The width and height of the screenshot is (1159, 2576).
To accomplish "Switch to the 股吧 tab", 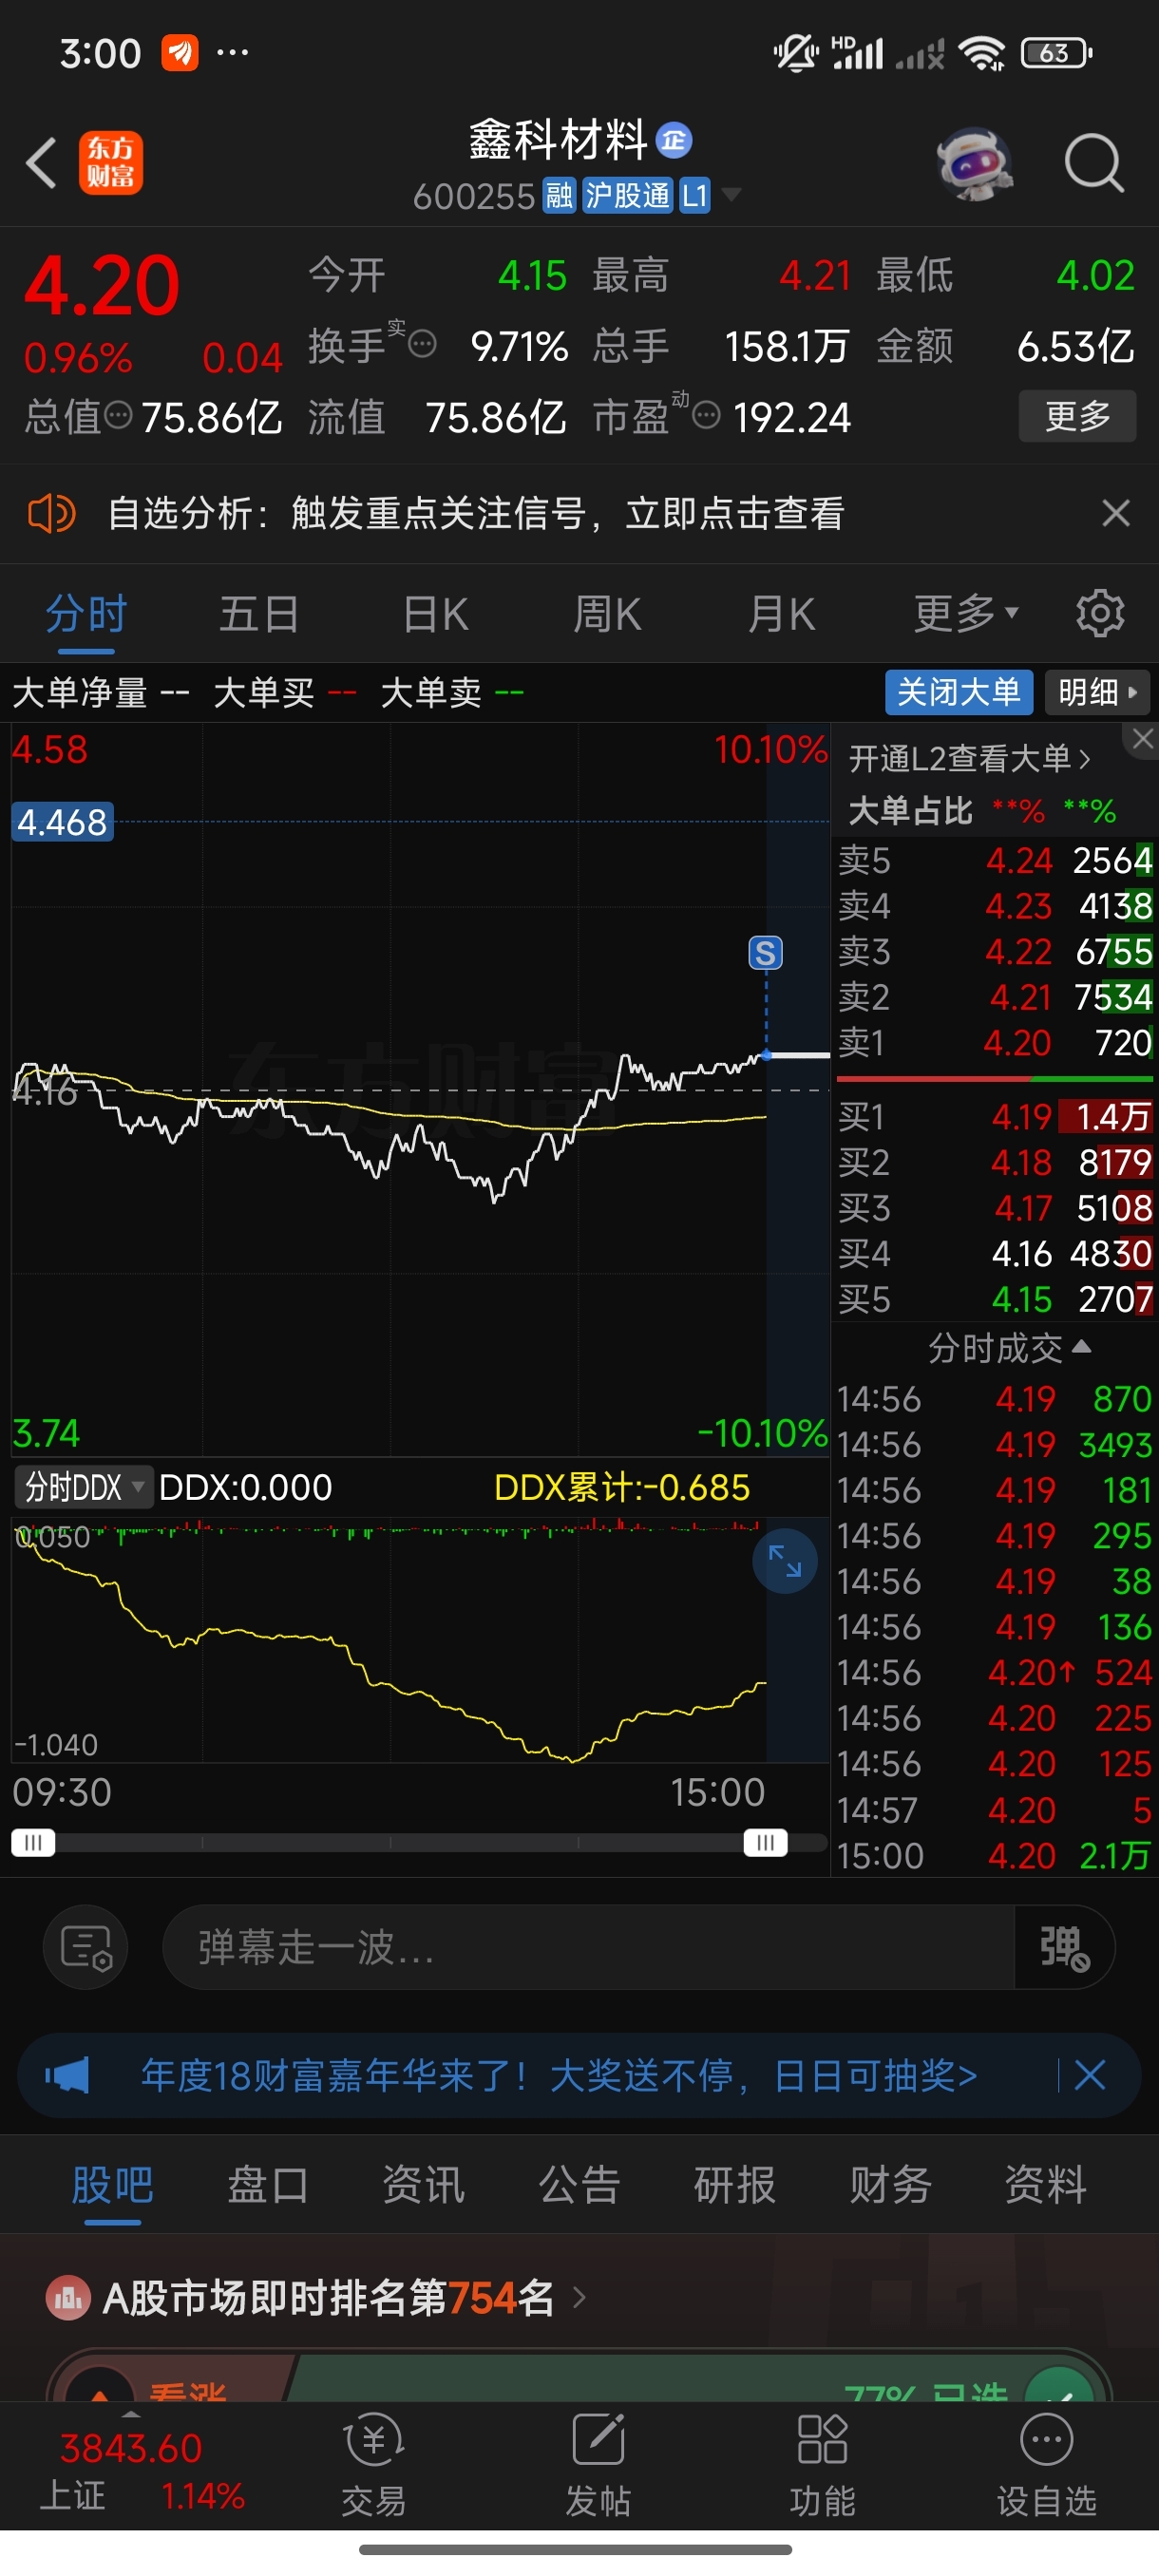I will (112, 2185).
